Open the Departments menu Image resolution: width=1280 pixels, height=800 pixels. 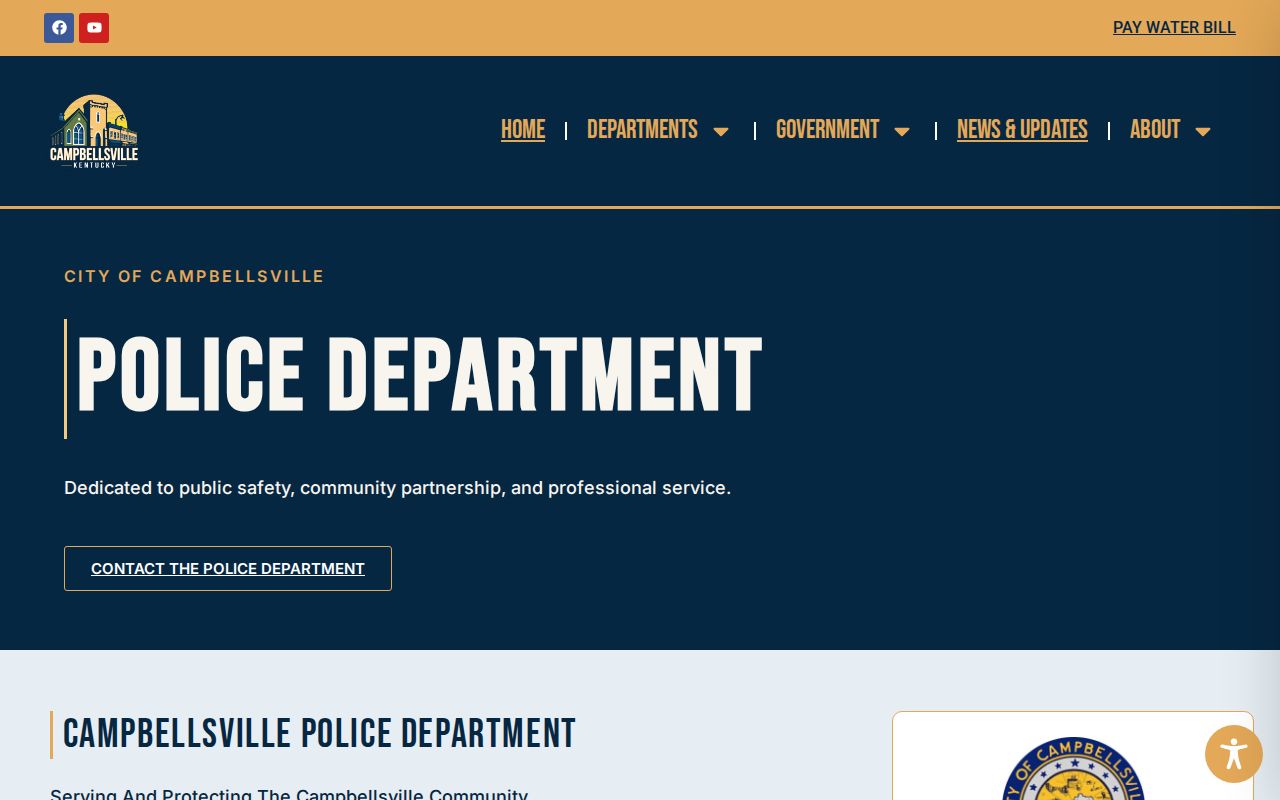coord(642,130)
